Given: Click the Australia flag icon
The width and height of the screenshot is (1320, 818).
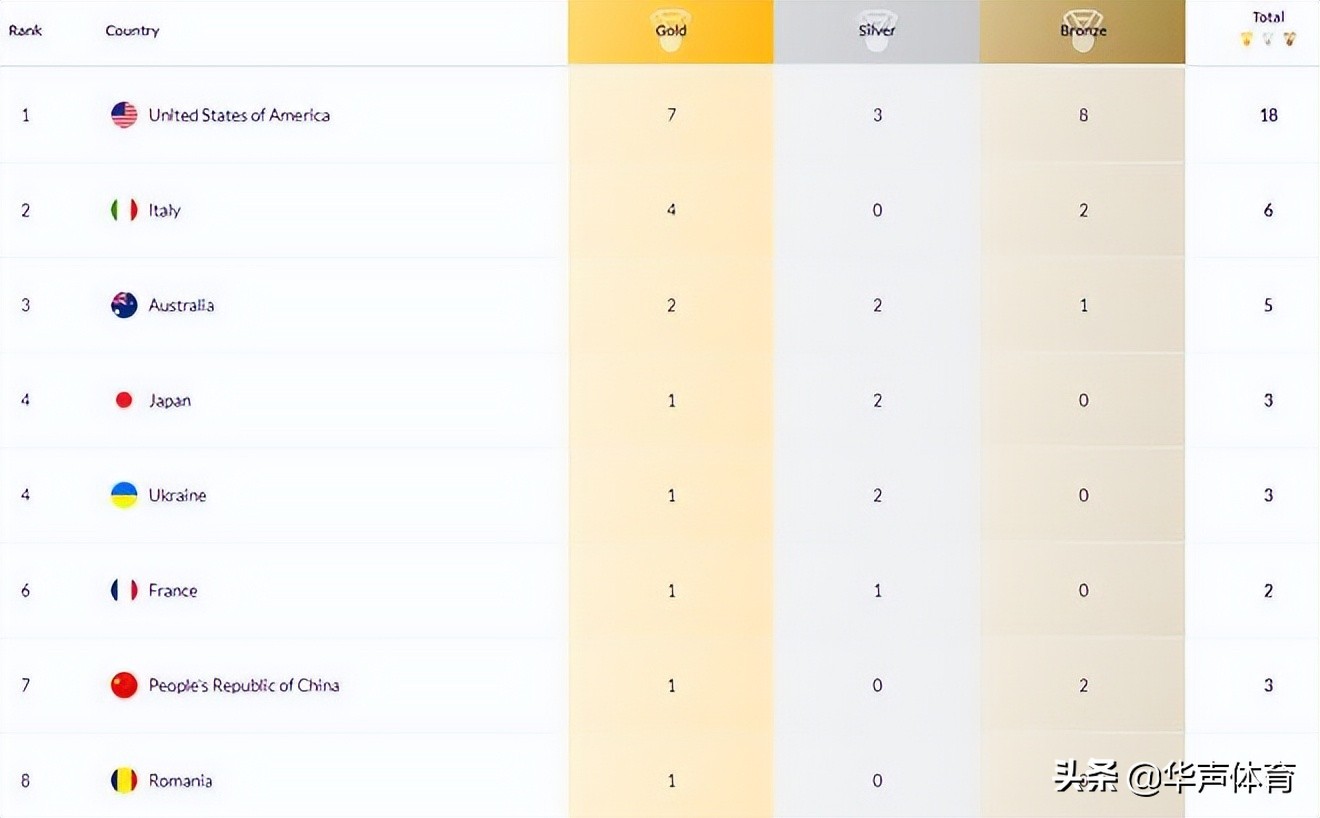Looking at the screenshot, I should coord(124,305).
